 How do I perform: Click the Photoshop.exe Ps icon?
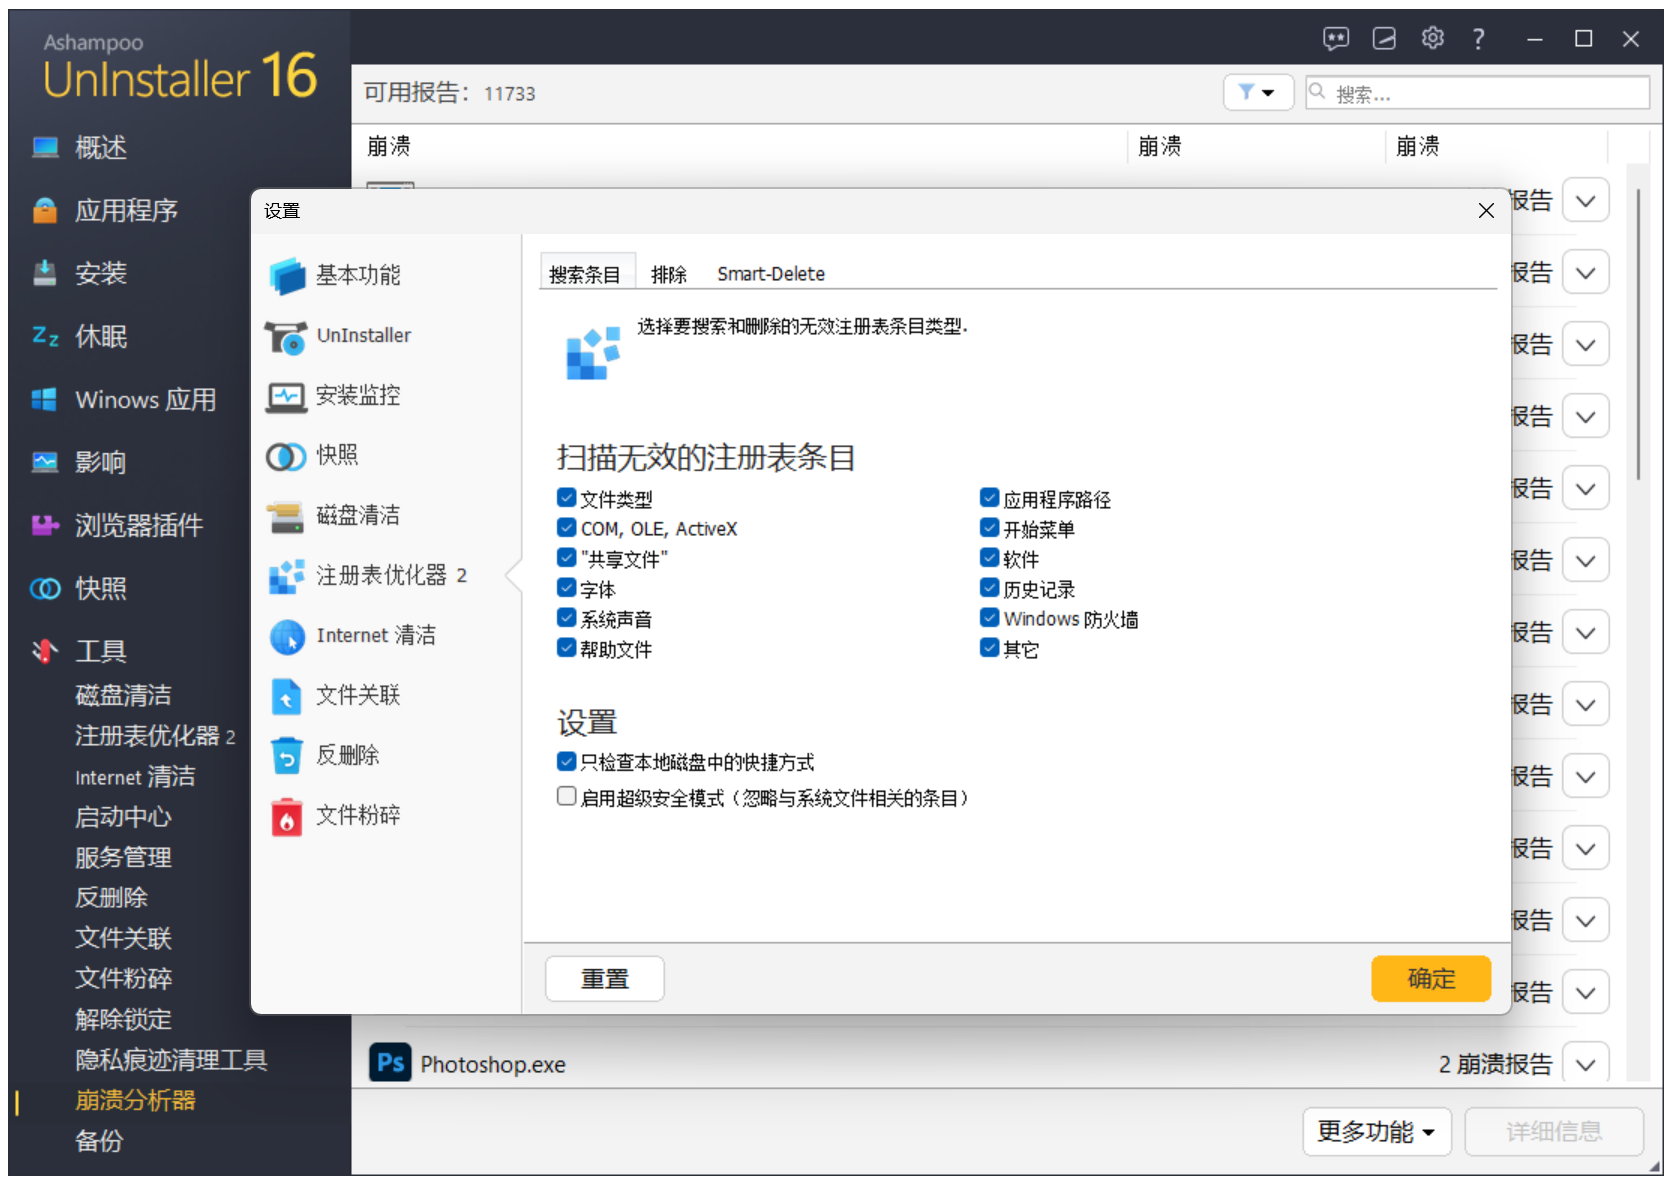[390, 1062]
